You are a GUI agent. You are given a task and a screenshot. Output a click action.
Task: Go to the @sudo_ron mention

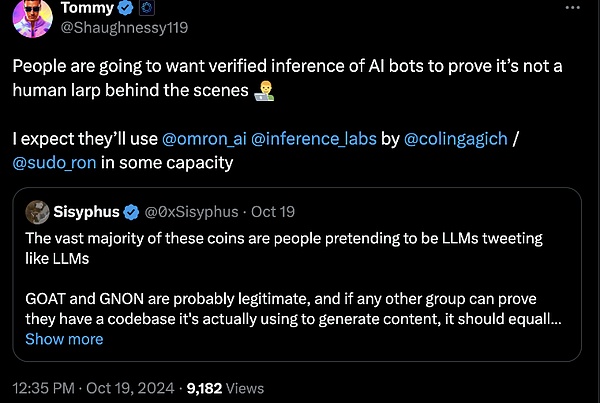[56, 161]
